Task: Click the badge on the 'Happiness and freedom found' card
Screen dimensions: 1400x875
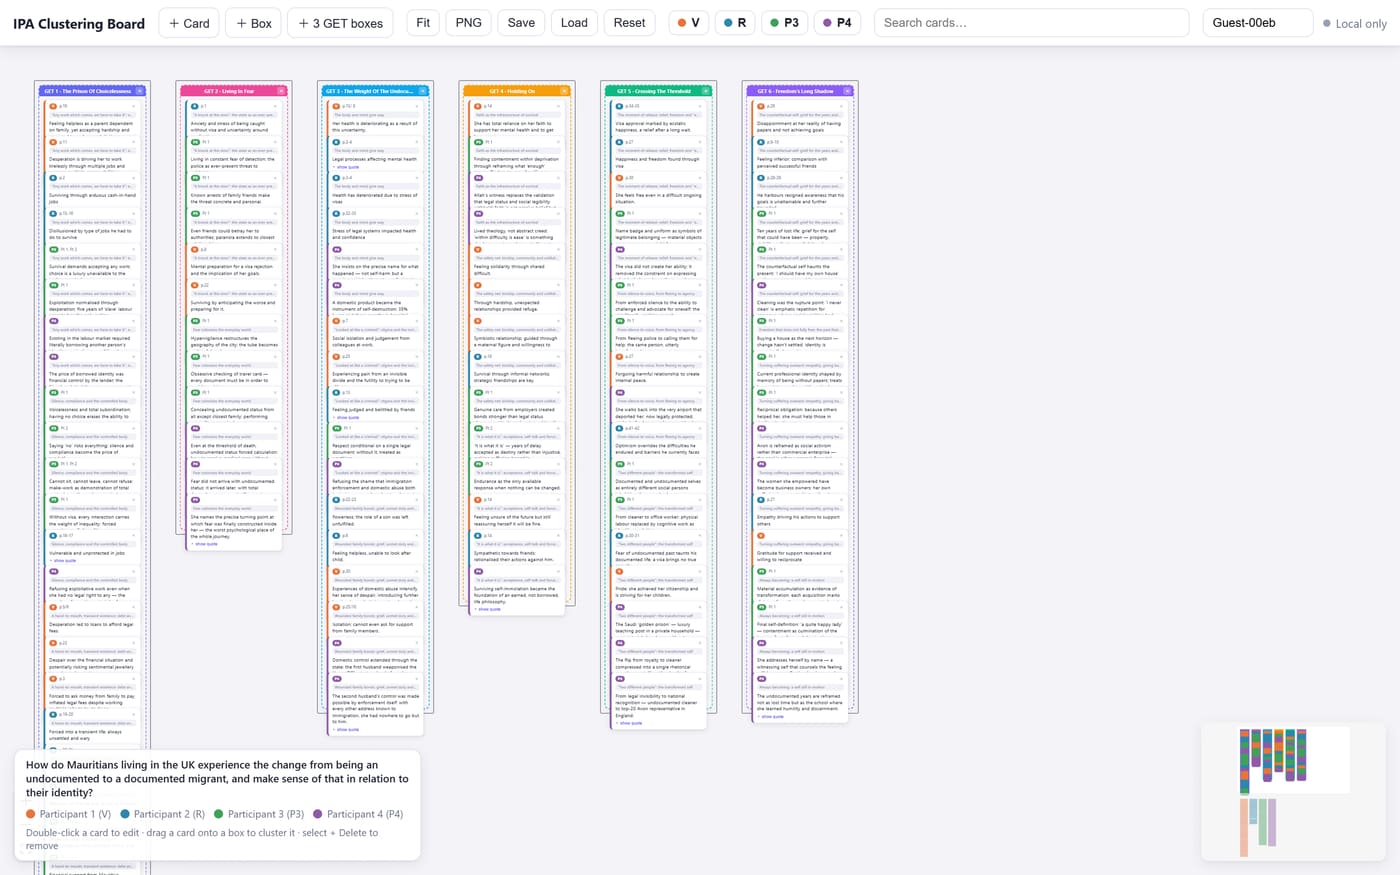Action: click(619, 142)
